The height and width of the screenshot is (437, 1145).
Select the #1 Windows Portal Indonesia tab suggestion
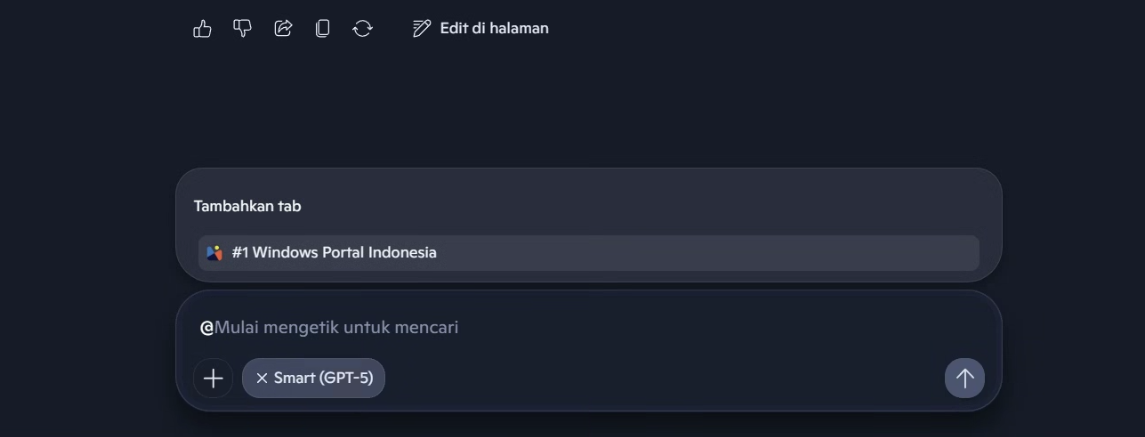coord(334,253)
